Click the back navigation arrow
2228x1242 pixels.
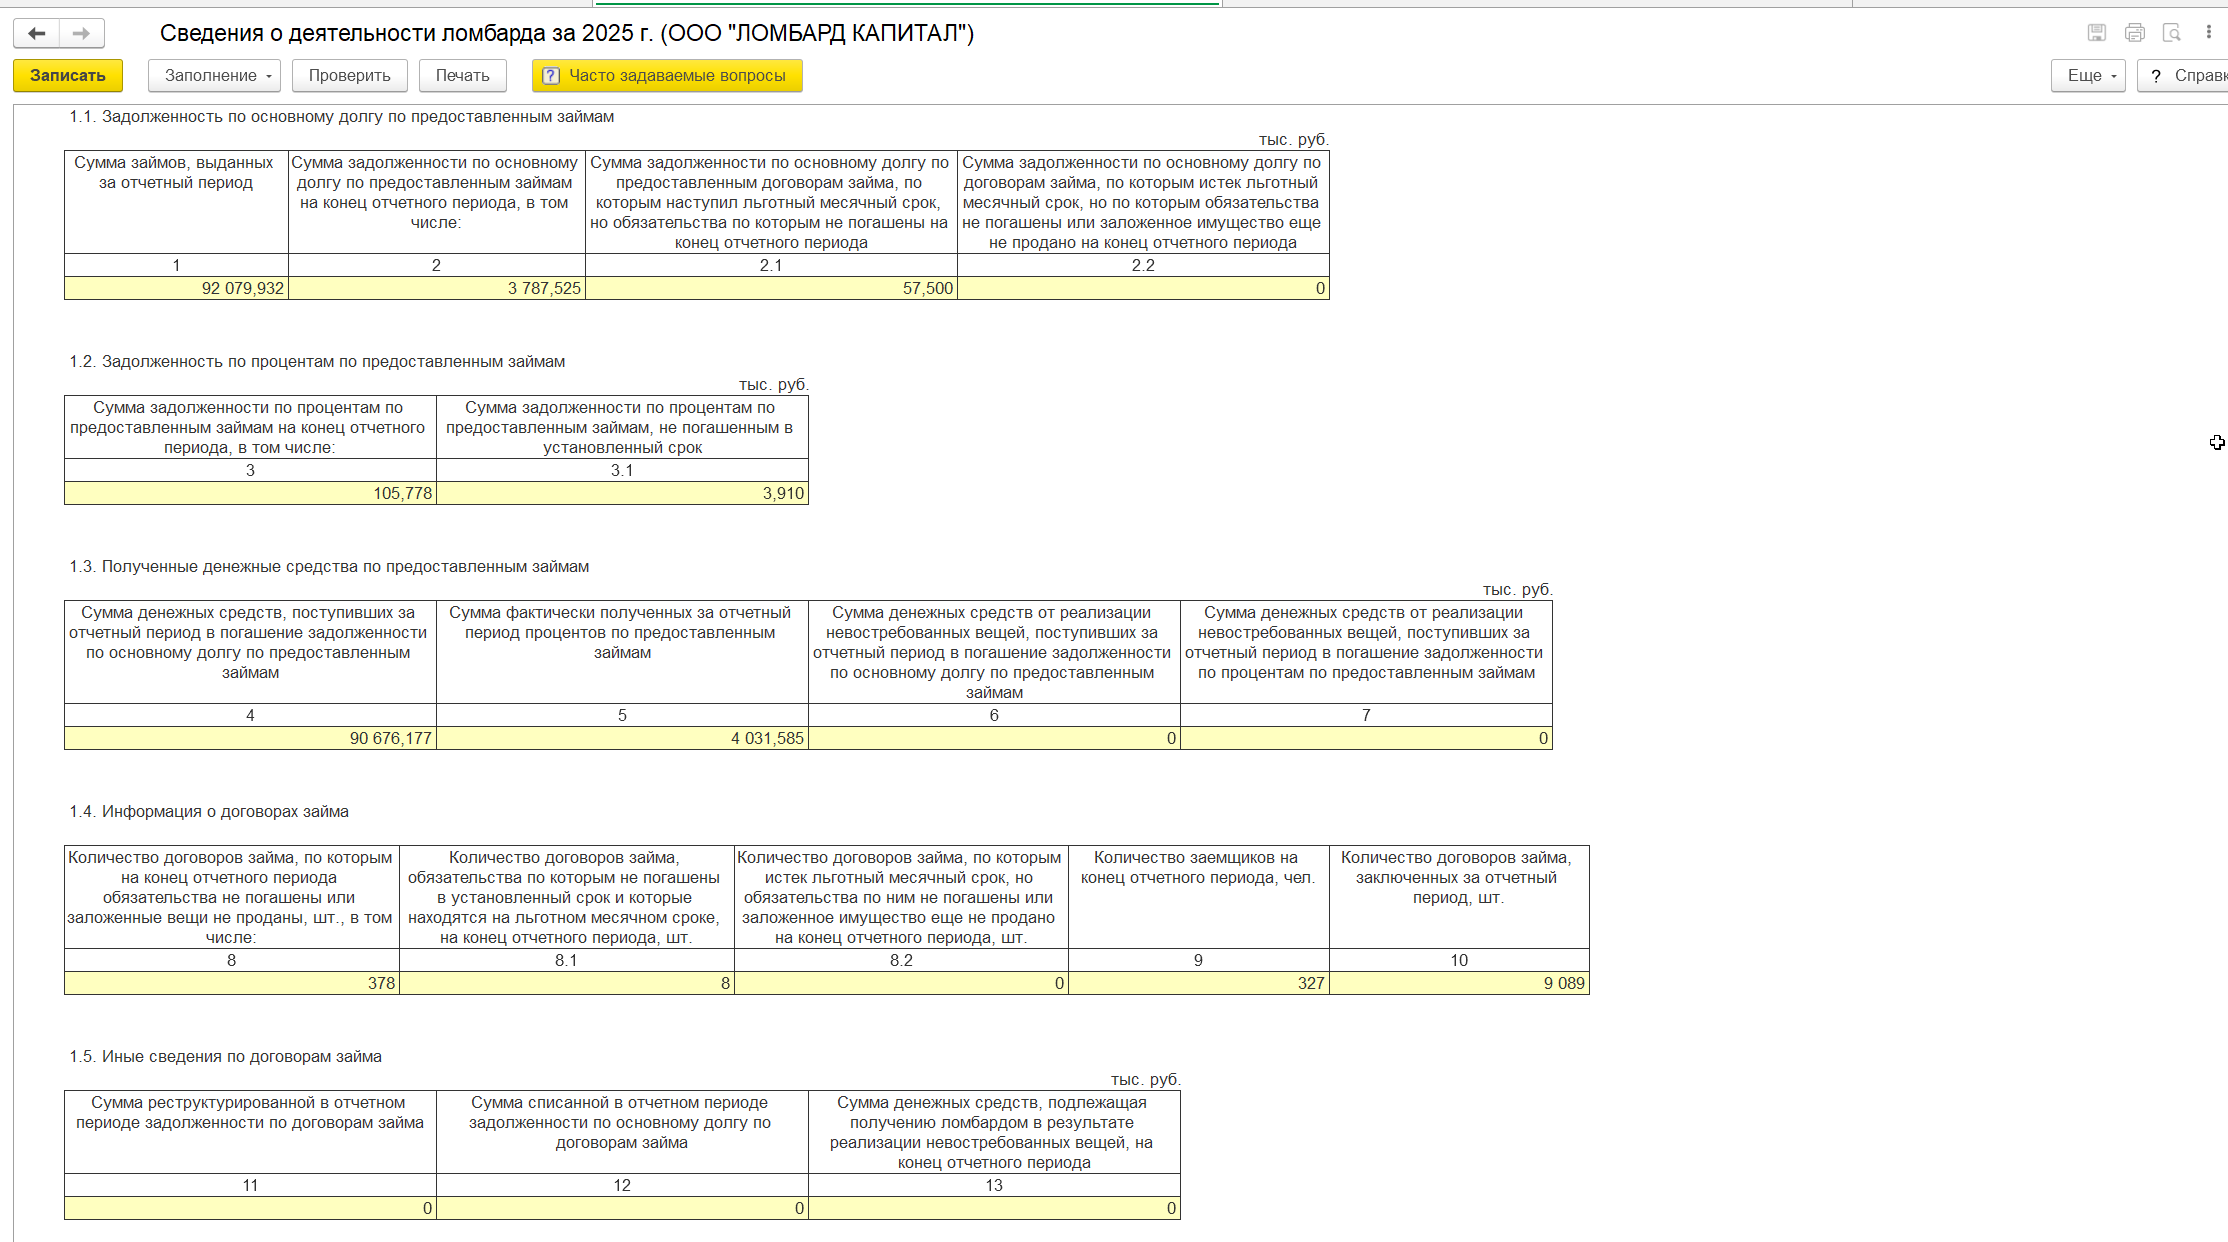(37, 34)
